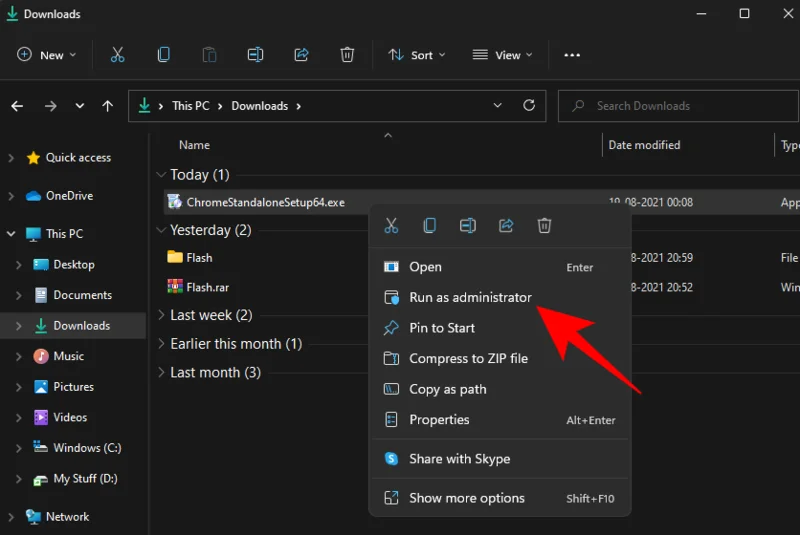Expand the Last month (3) group
Viewport: 800px width, 535px height.
point(161,372)
